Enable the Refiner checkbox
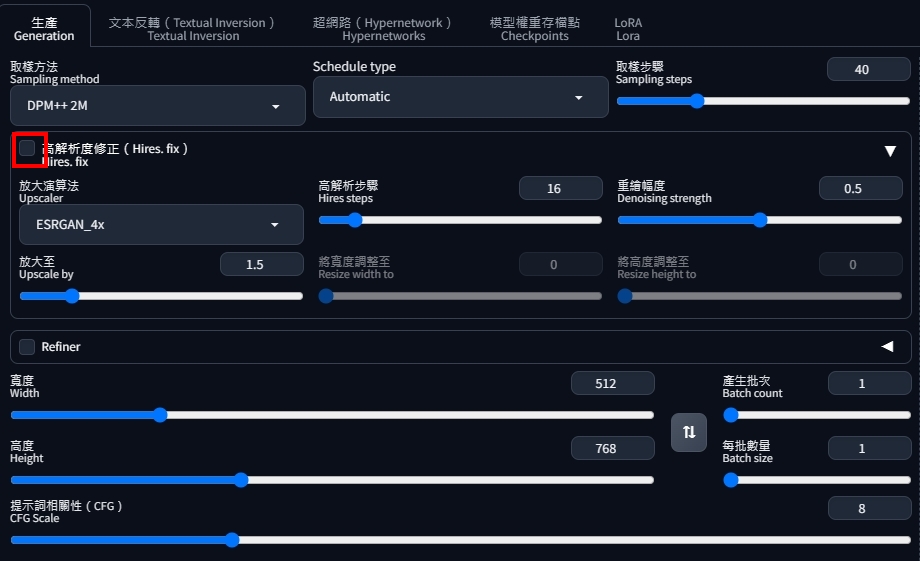 click(27, 346)
